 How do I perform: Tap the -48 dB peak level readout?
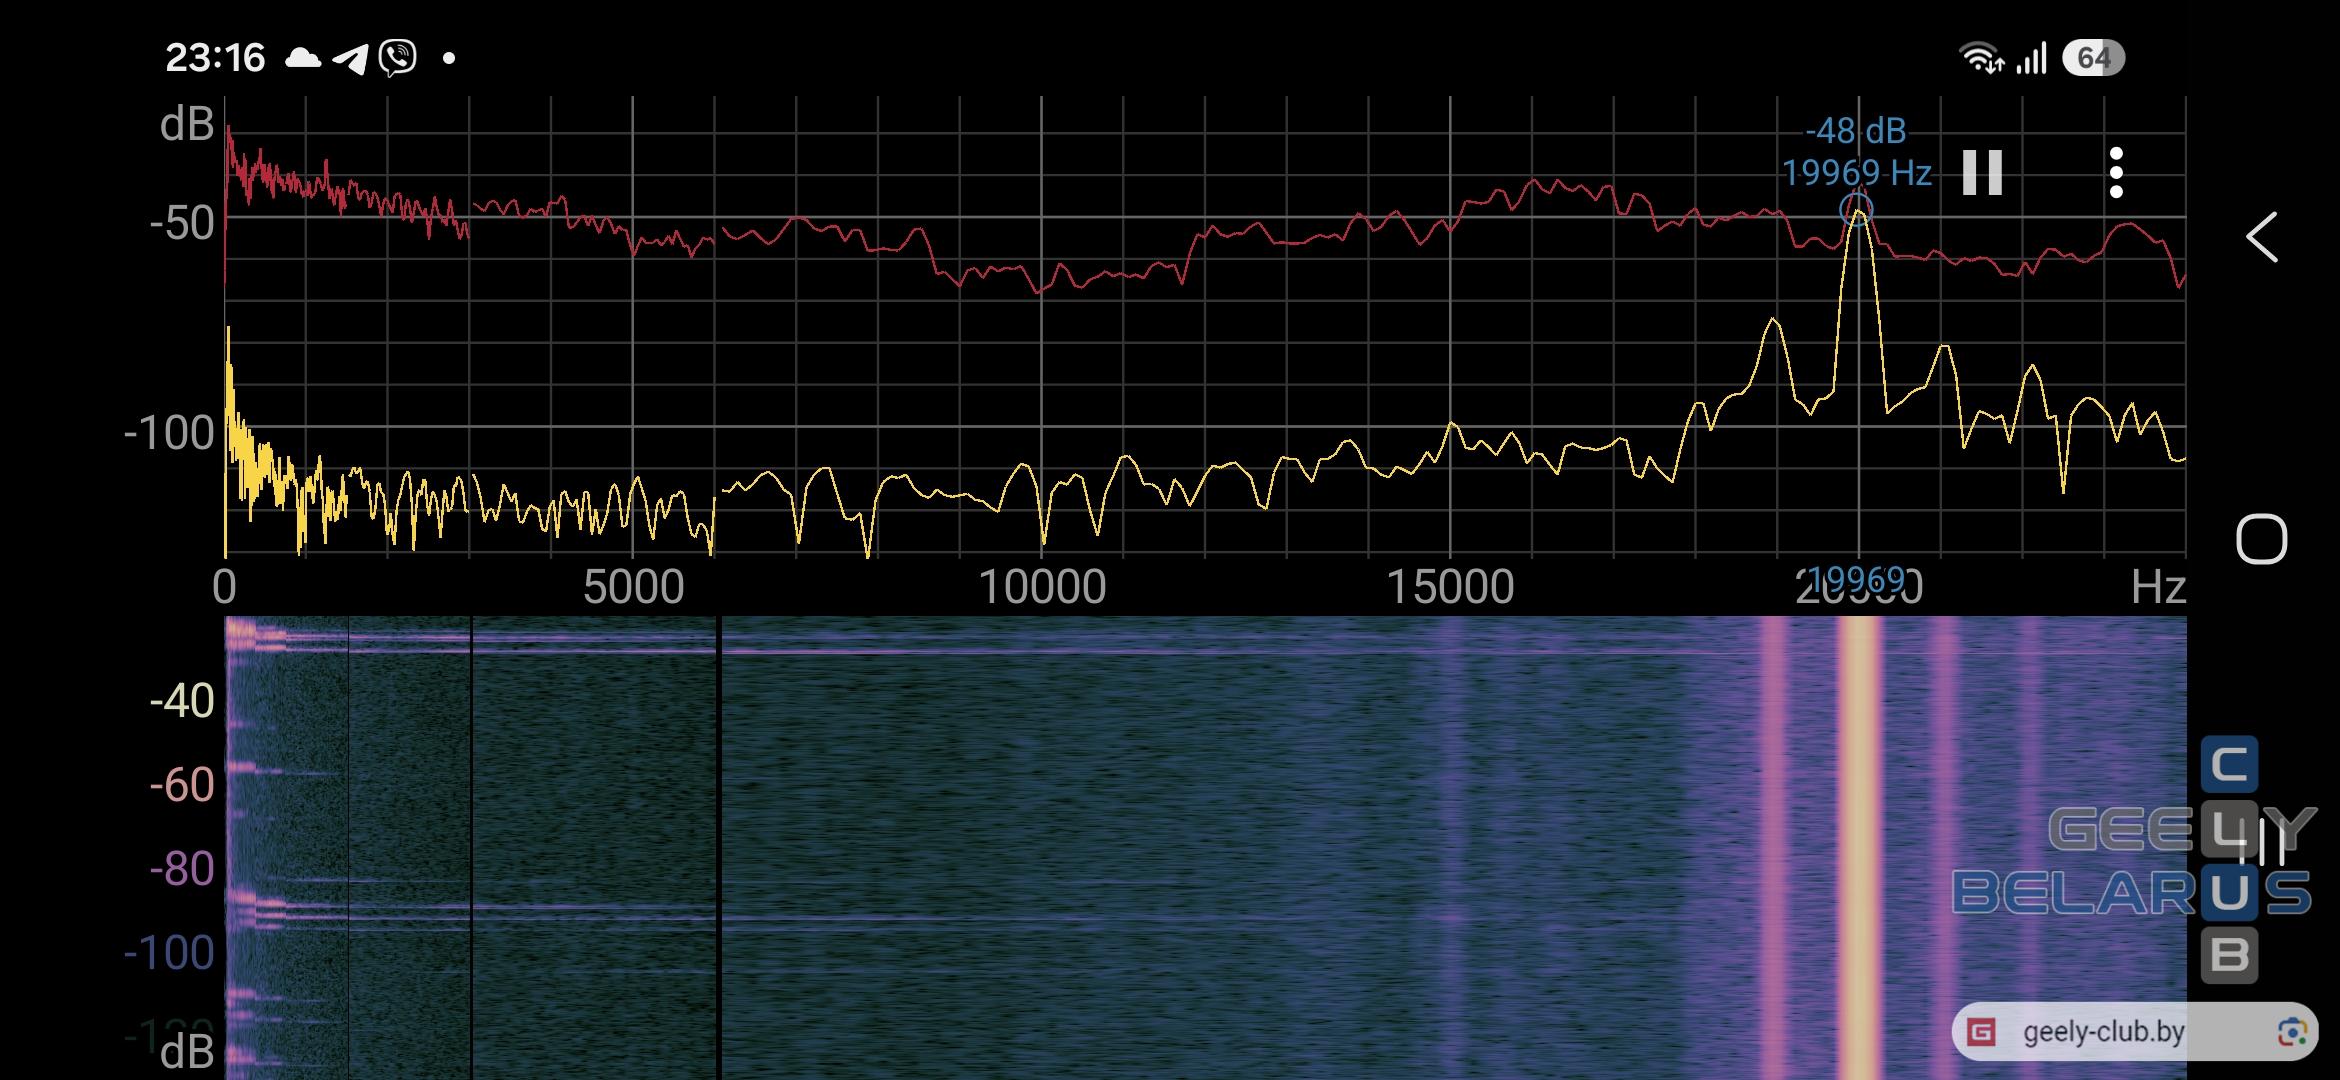click(x=1856, y=131)
